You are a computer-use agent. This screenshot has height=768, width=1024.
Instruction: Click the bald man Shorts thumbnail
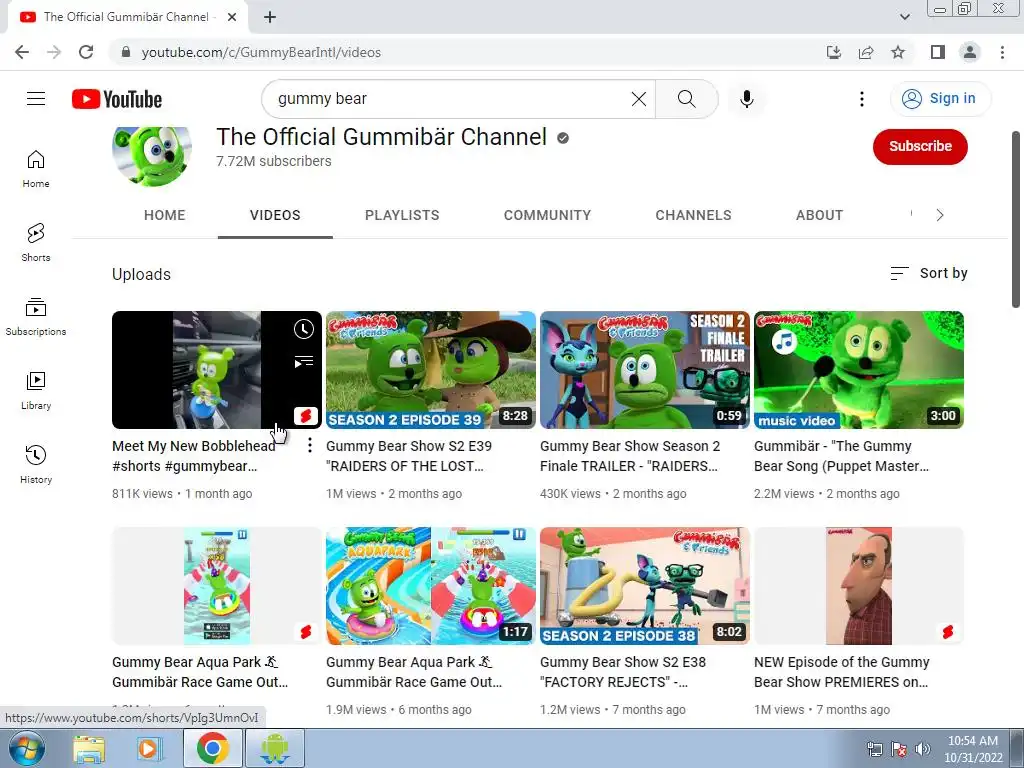tap(859, 586)
